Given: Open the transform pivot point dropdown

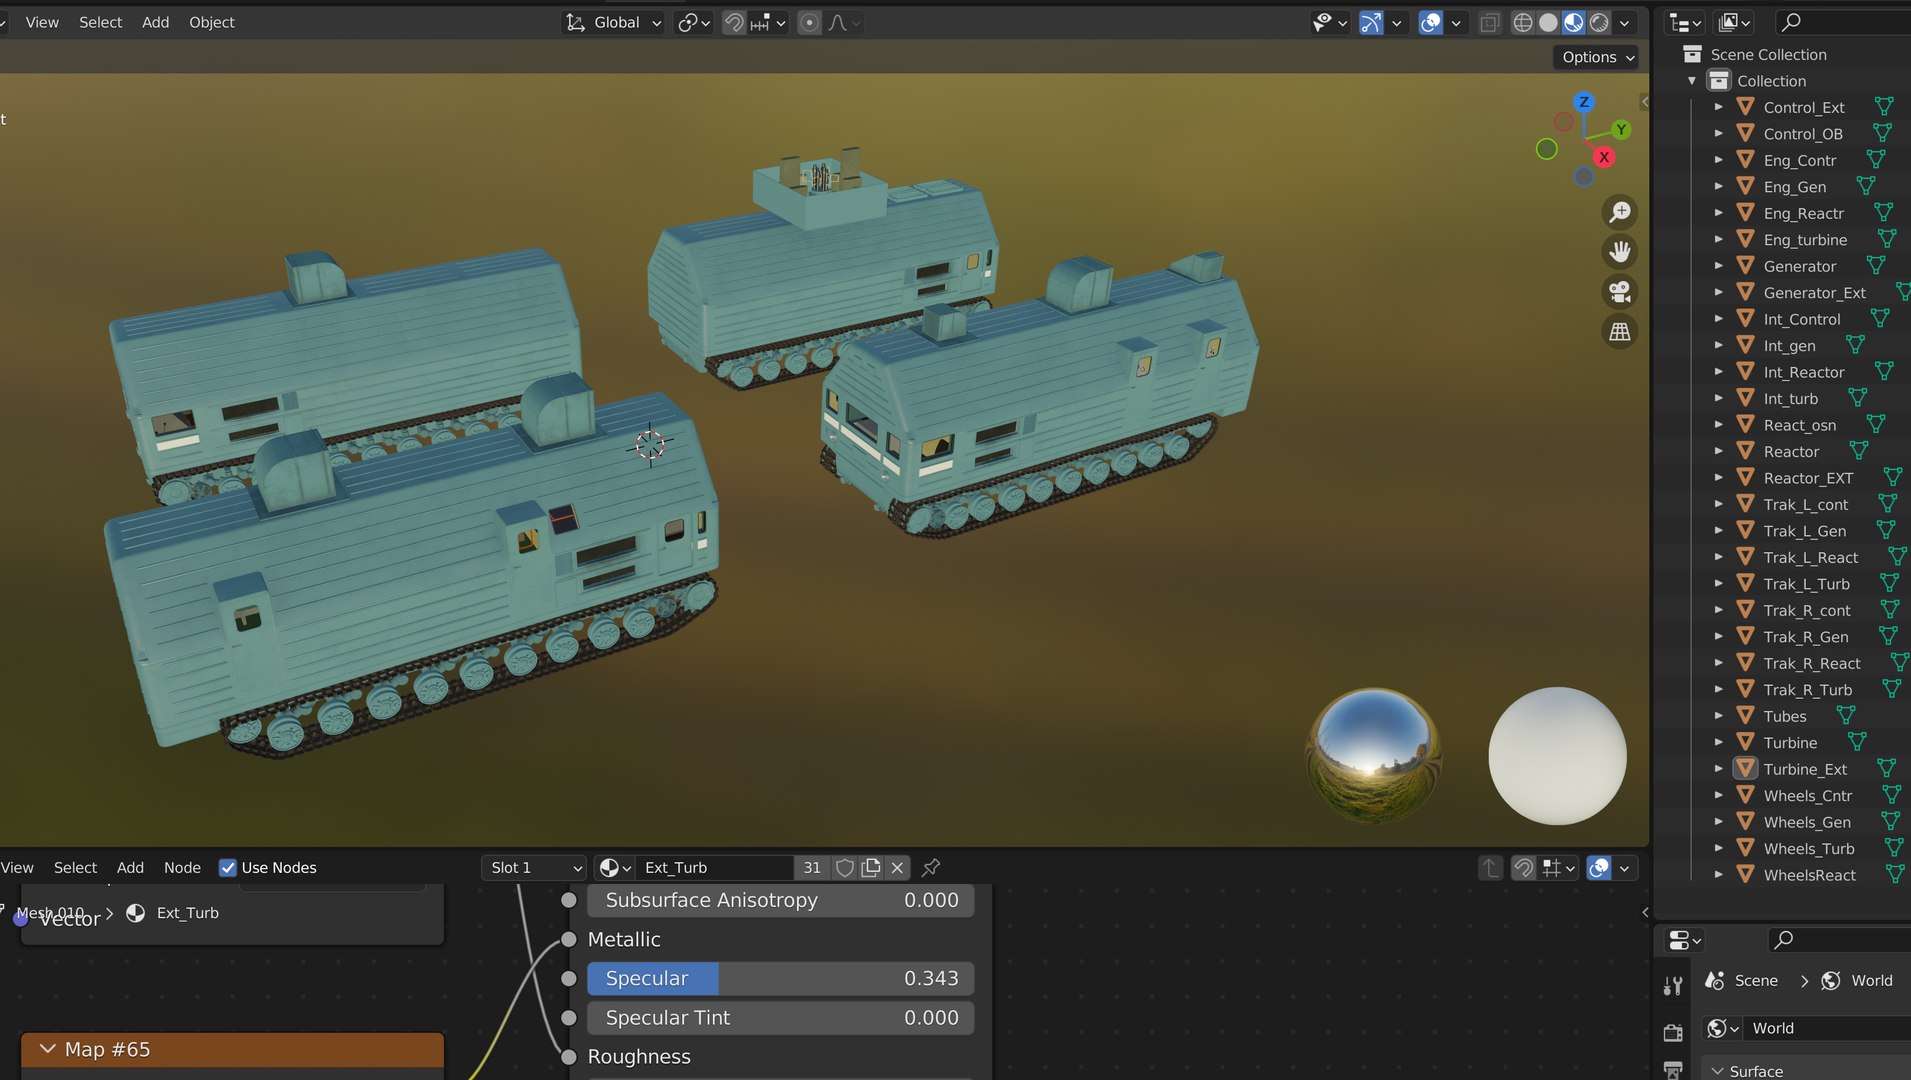Looking at the screenshot, I should [693, 22].
